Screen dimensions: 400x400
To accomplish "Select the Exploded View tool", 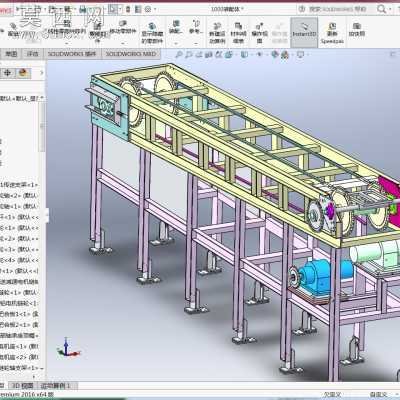I will click(259, 33).
